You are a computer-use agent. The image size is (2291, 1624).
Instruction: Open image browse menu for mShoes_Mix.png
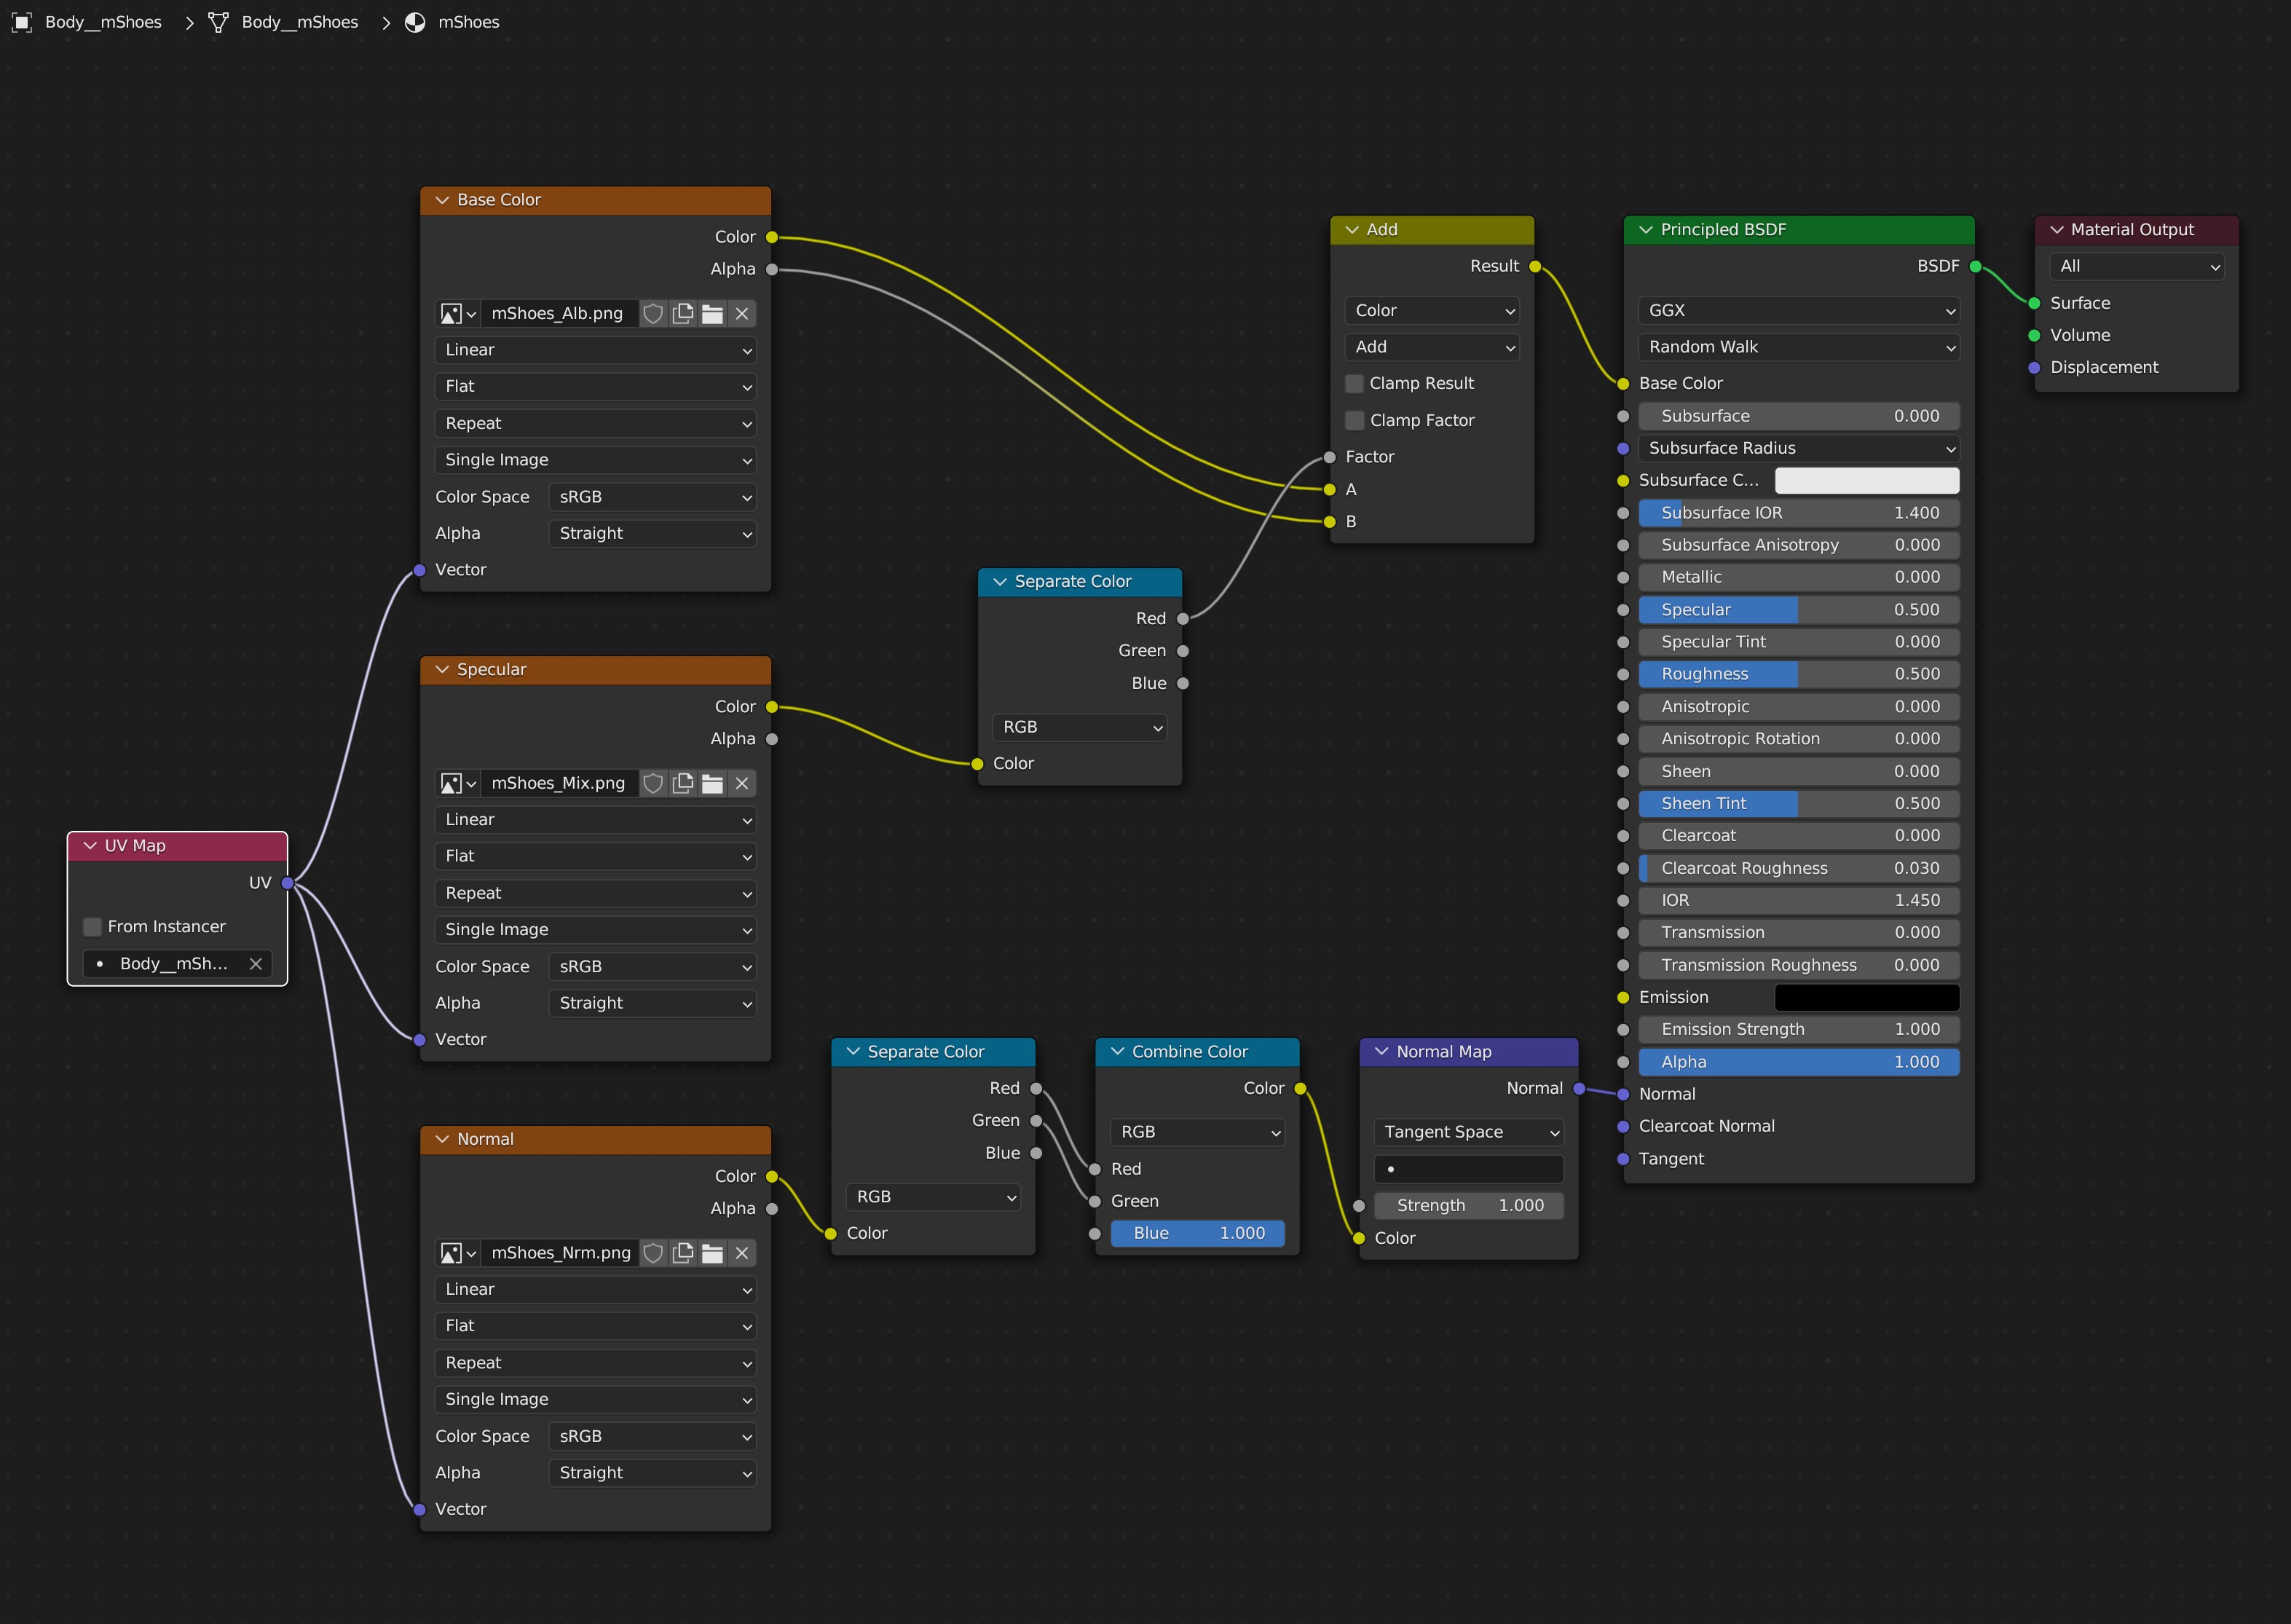459,783
